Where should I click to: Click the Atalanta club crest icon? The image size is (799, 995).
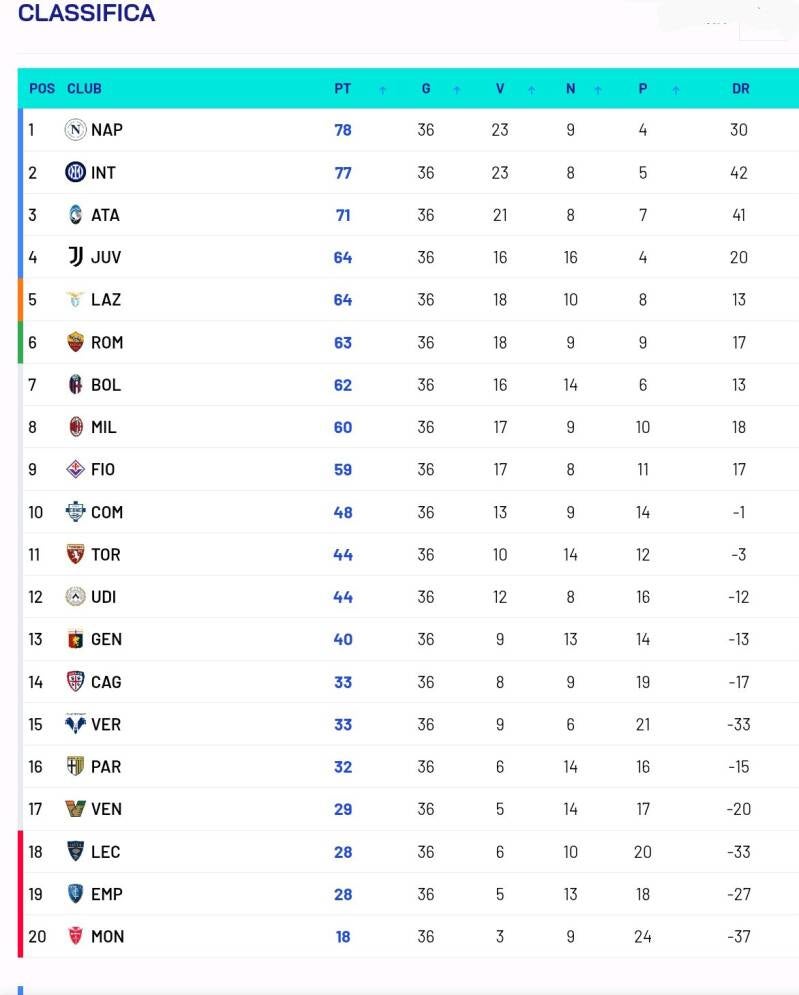(x=76, y=215)
